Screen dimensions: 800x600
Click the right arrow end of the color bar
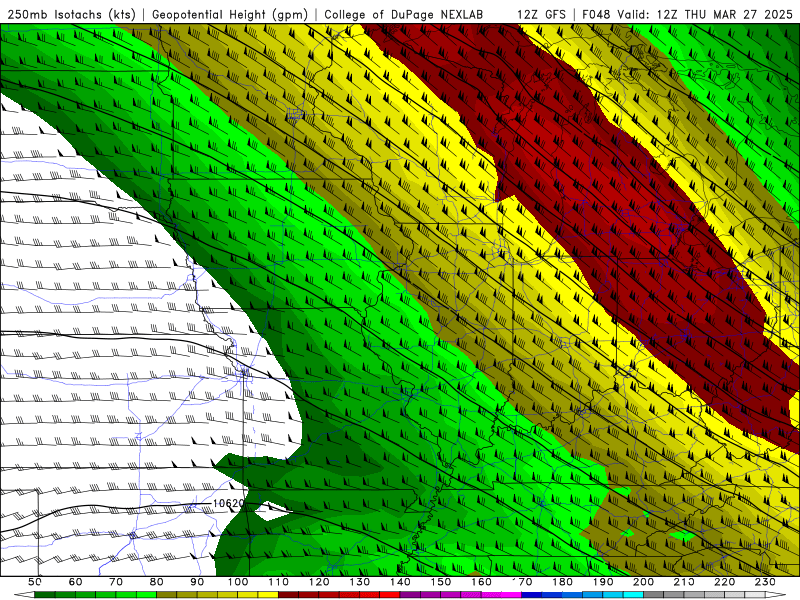[776, 595]
